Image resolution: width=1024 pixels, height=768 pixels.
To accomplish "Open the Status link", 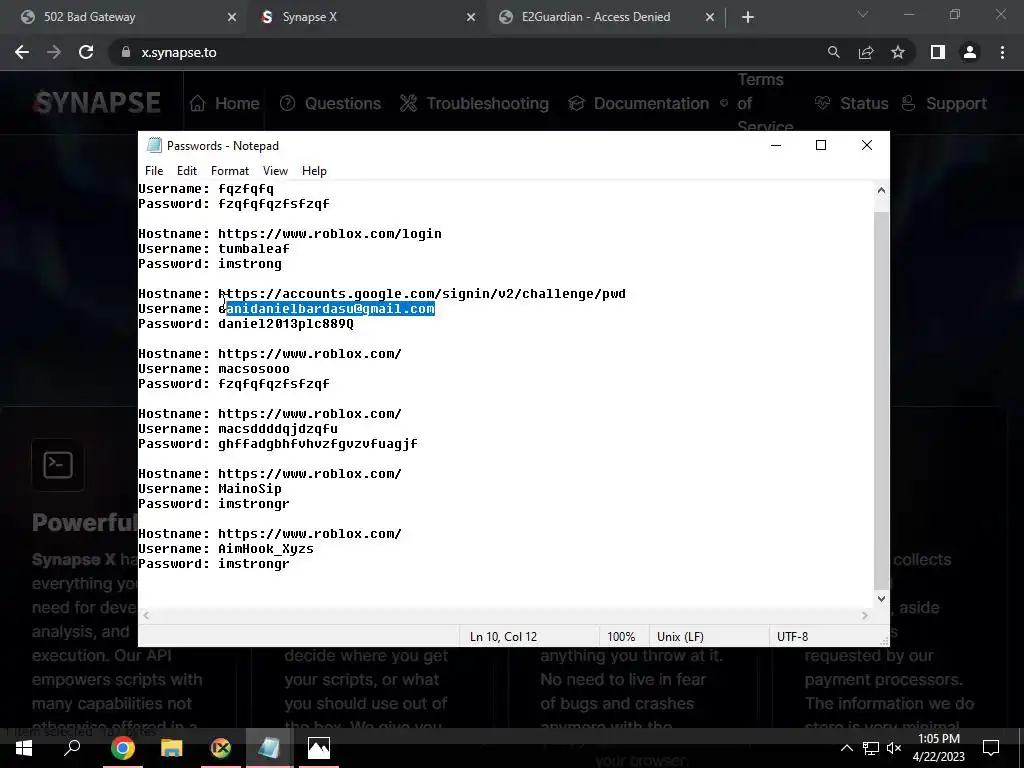I will (x=852, y=103).
